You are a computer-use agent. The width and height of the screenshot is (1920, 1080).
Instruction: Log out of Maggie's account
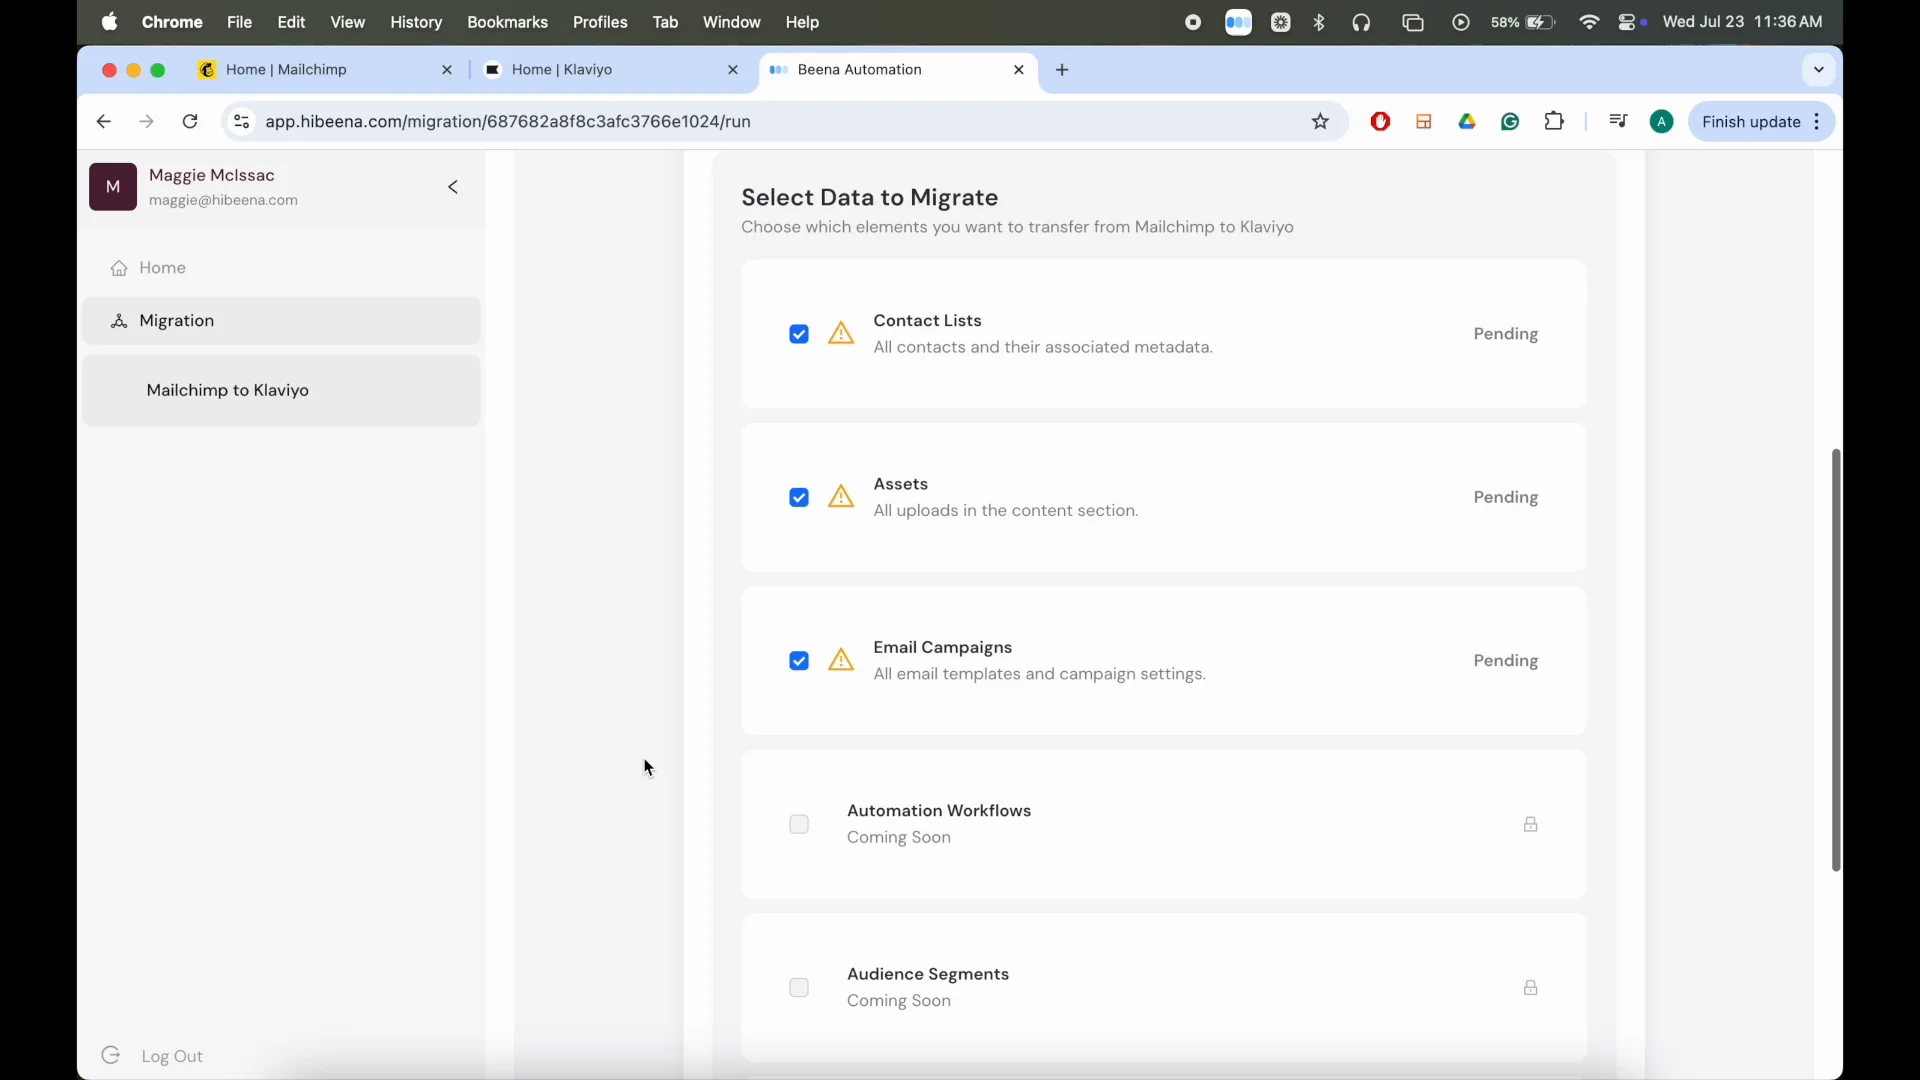(x=171, y=1055)
